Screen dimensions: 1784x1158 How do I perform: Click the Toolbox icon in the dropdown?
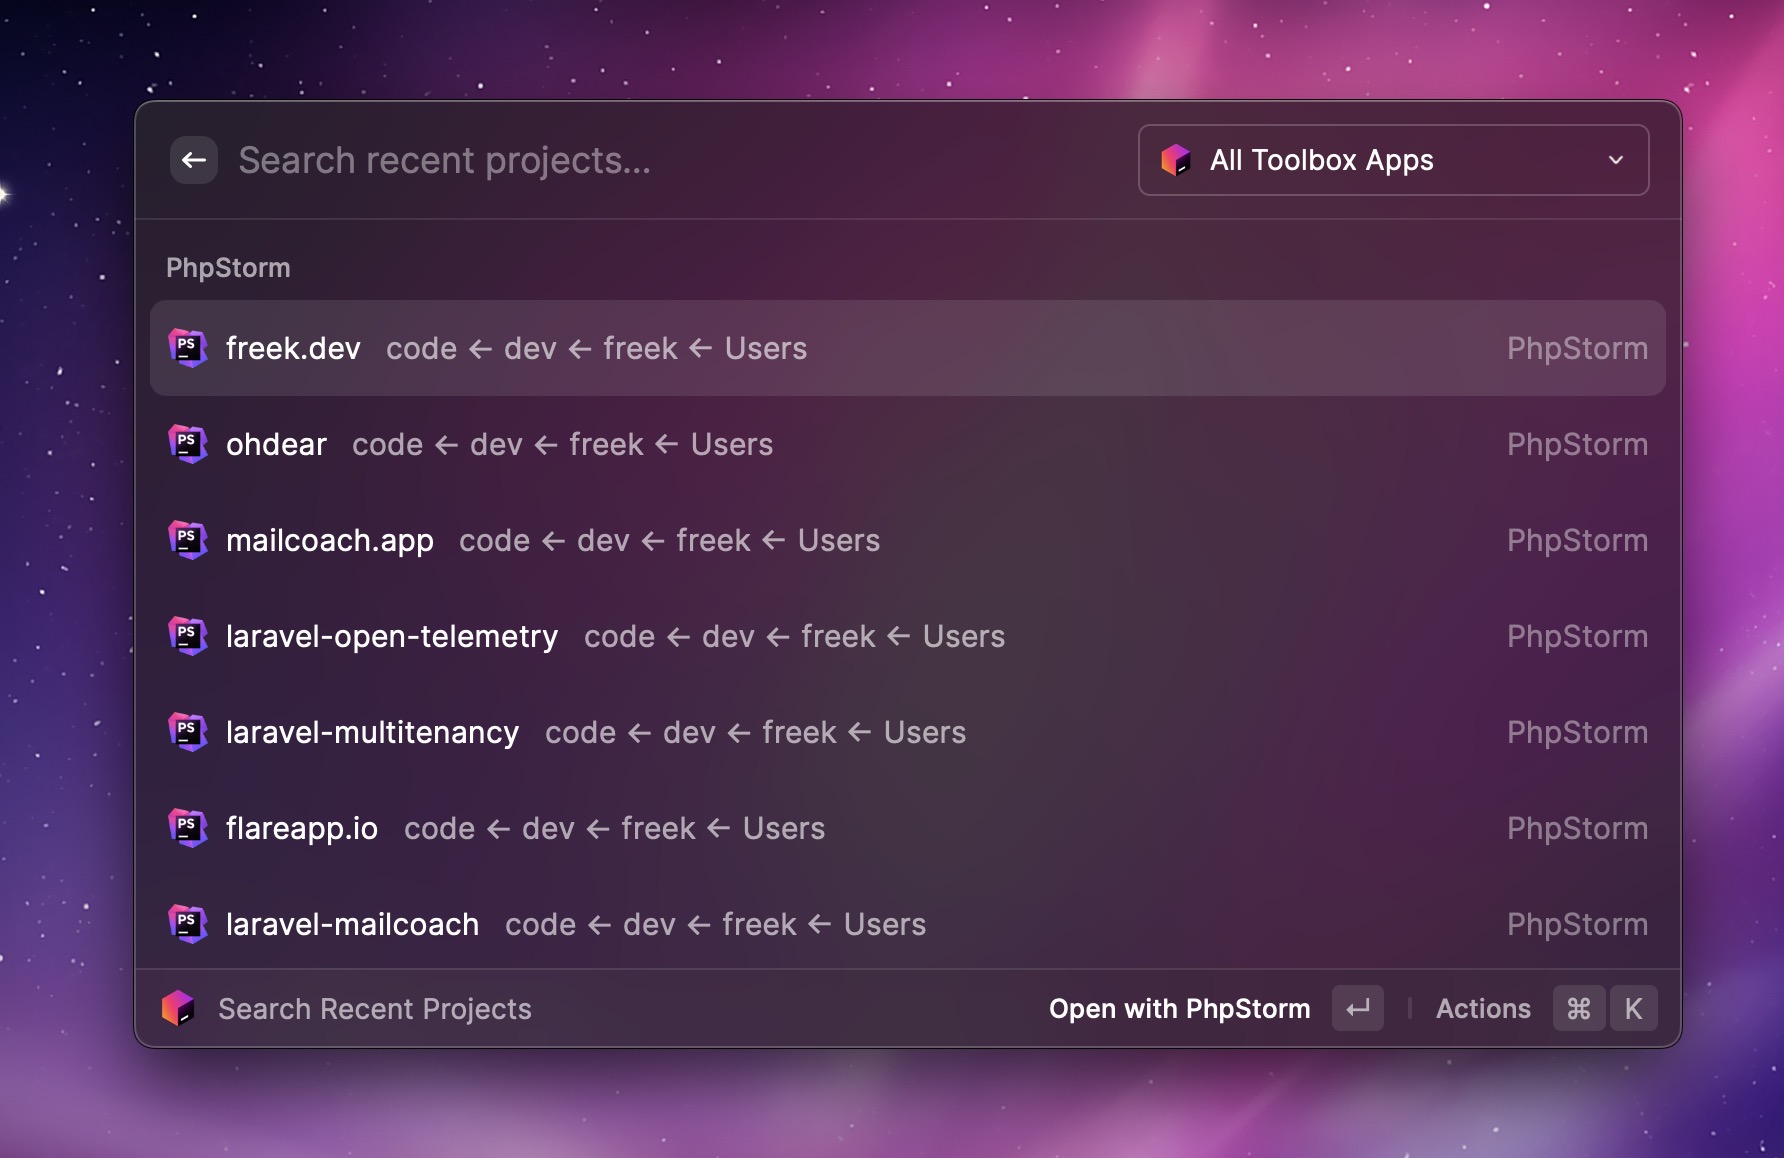click(x=1176, y=160)
